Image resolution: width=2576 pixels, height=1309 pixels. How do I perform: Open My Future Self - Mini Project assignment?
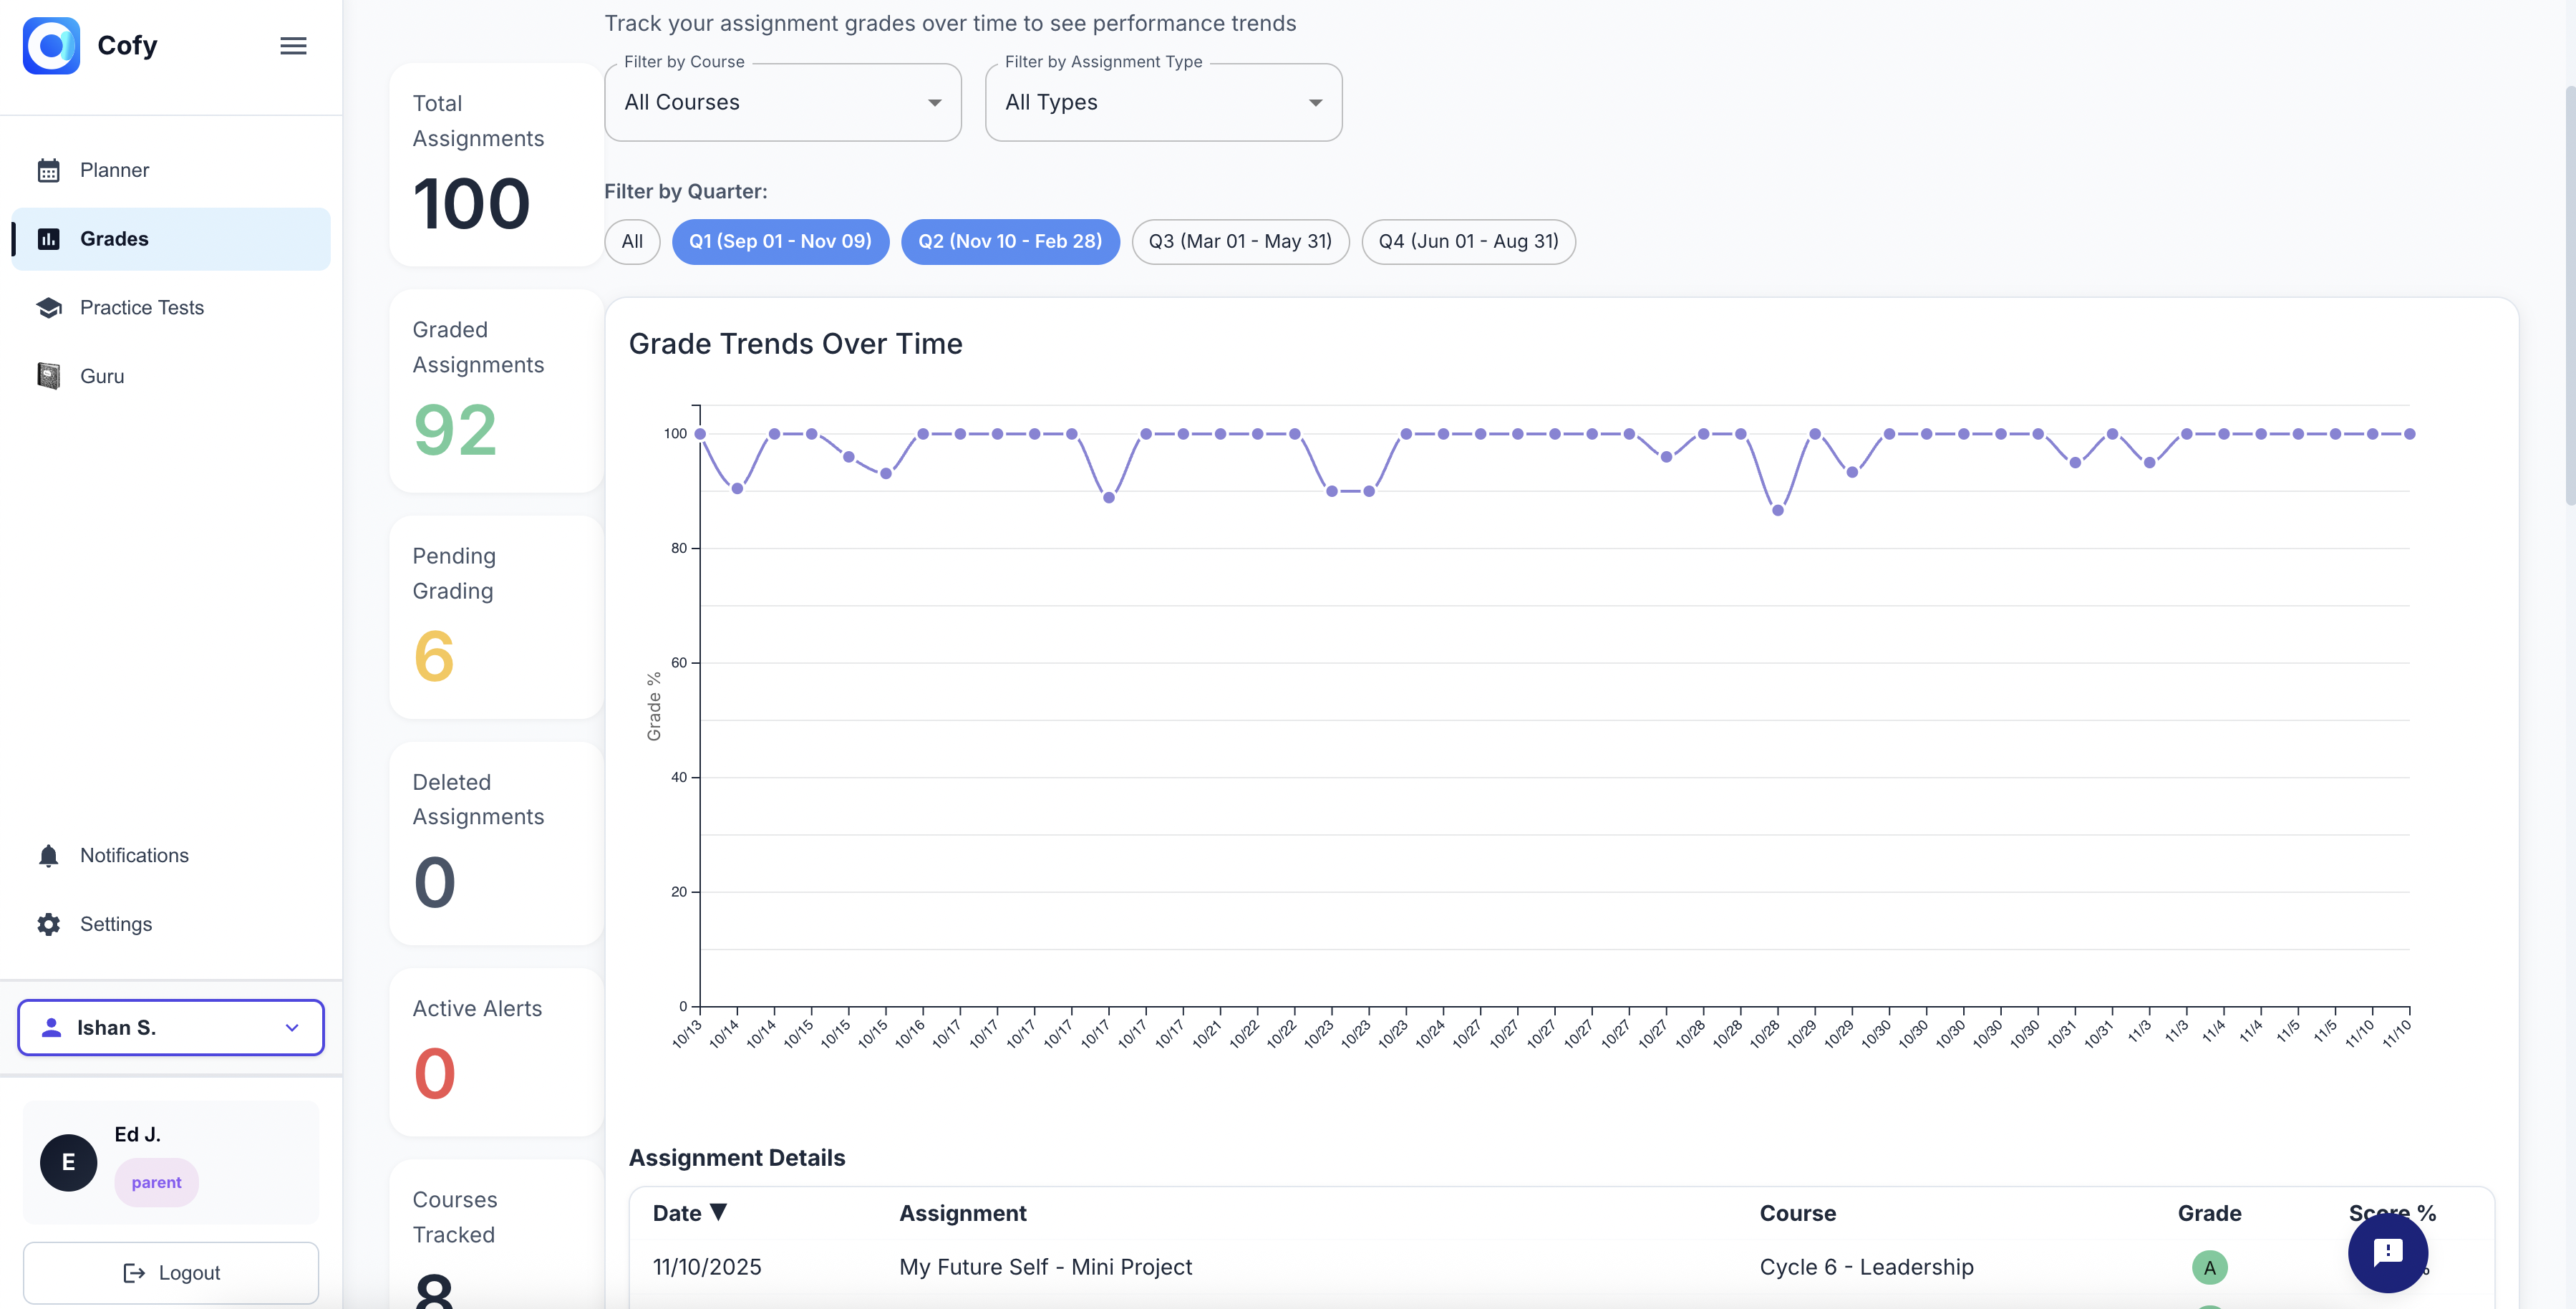coord(1045,1266)
